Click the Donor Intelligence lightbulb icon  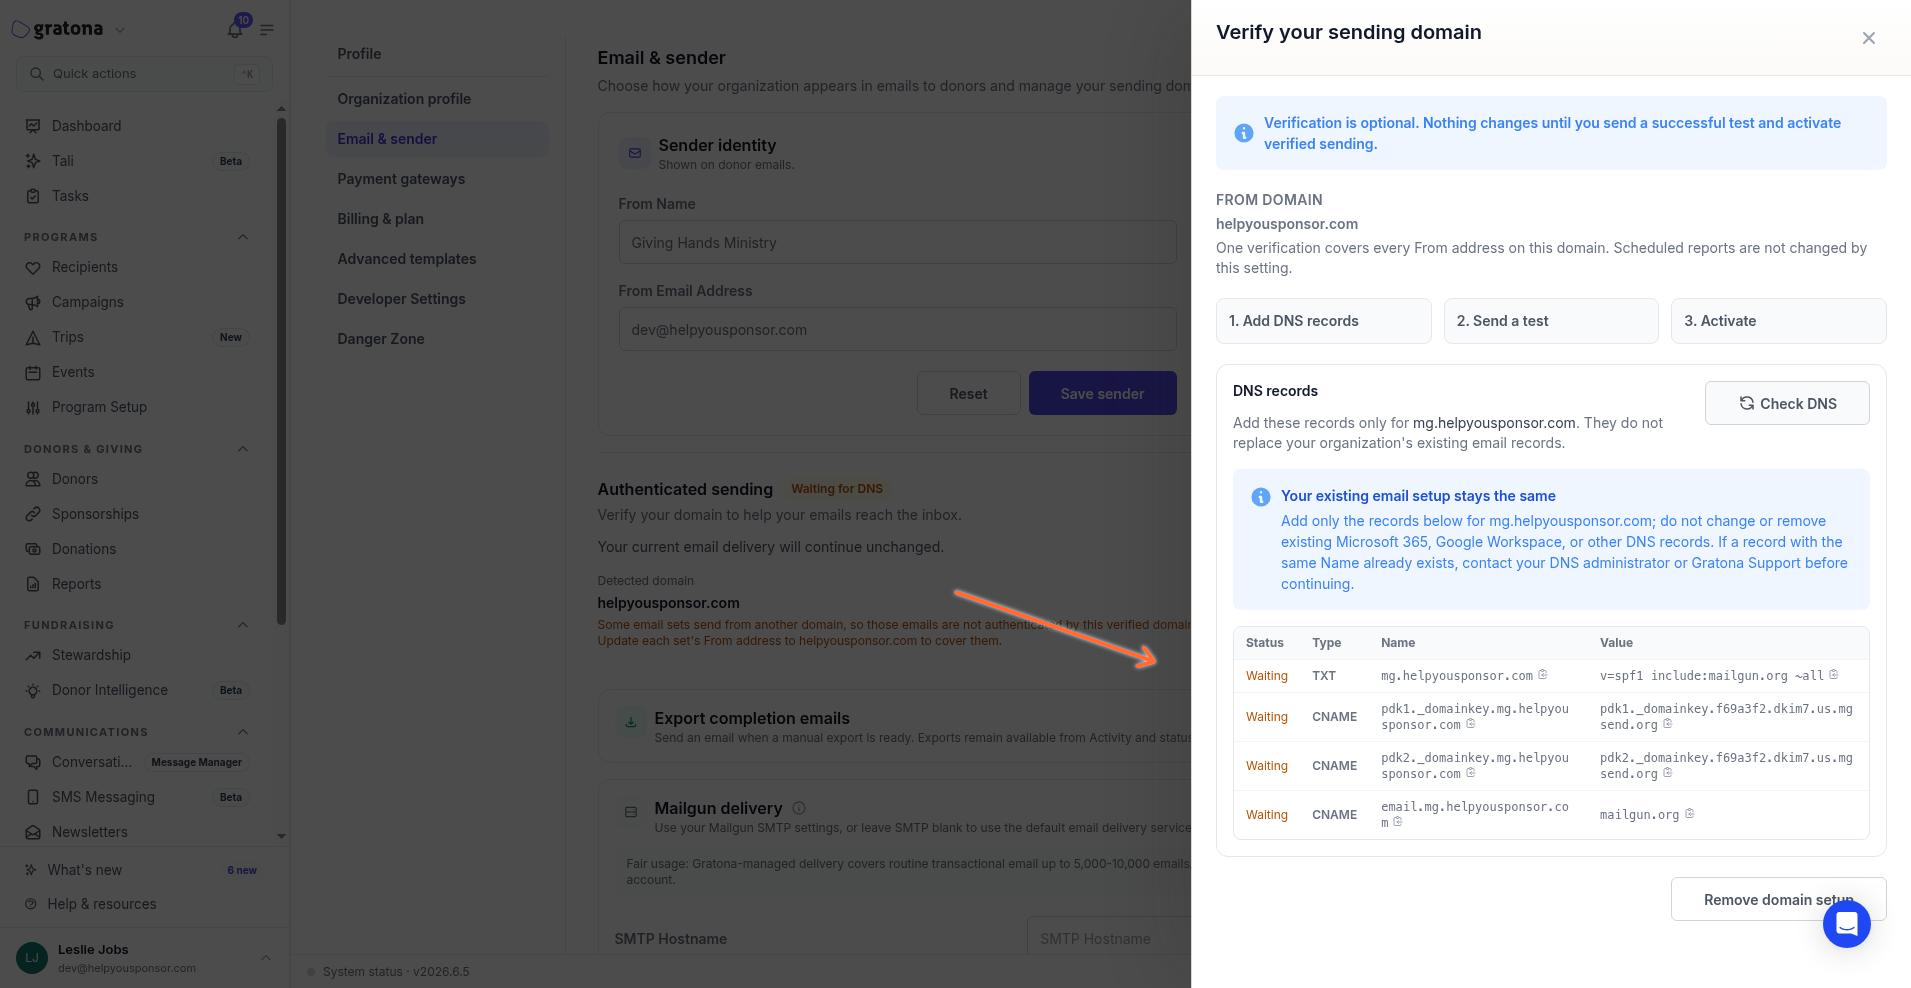(33, 690)
